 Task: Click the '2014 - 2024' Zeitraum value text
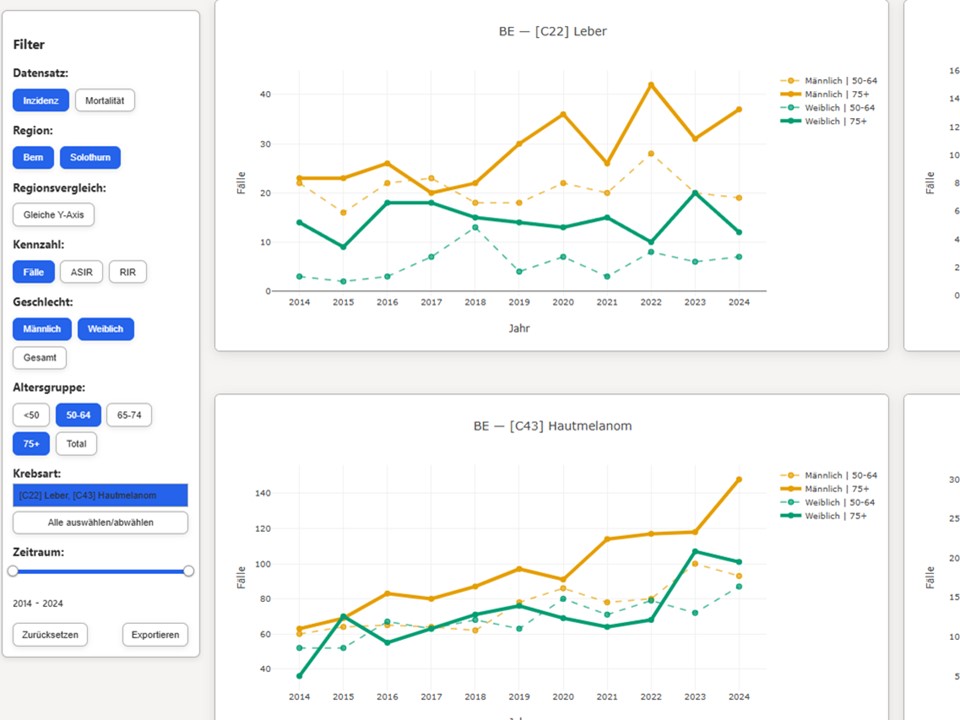[x=38, y=604]
